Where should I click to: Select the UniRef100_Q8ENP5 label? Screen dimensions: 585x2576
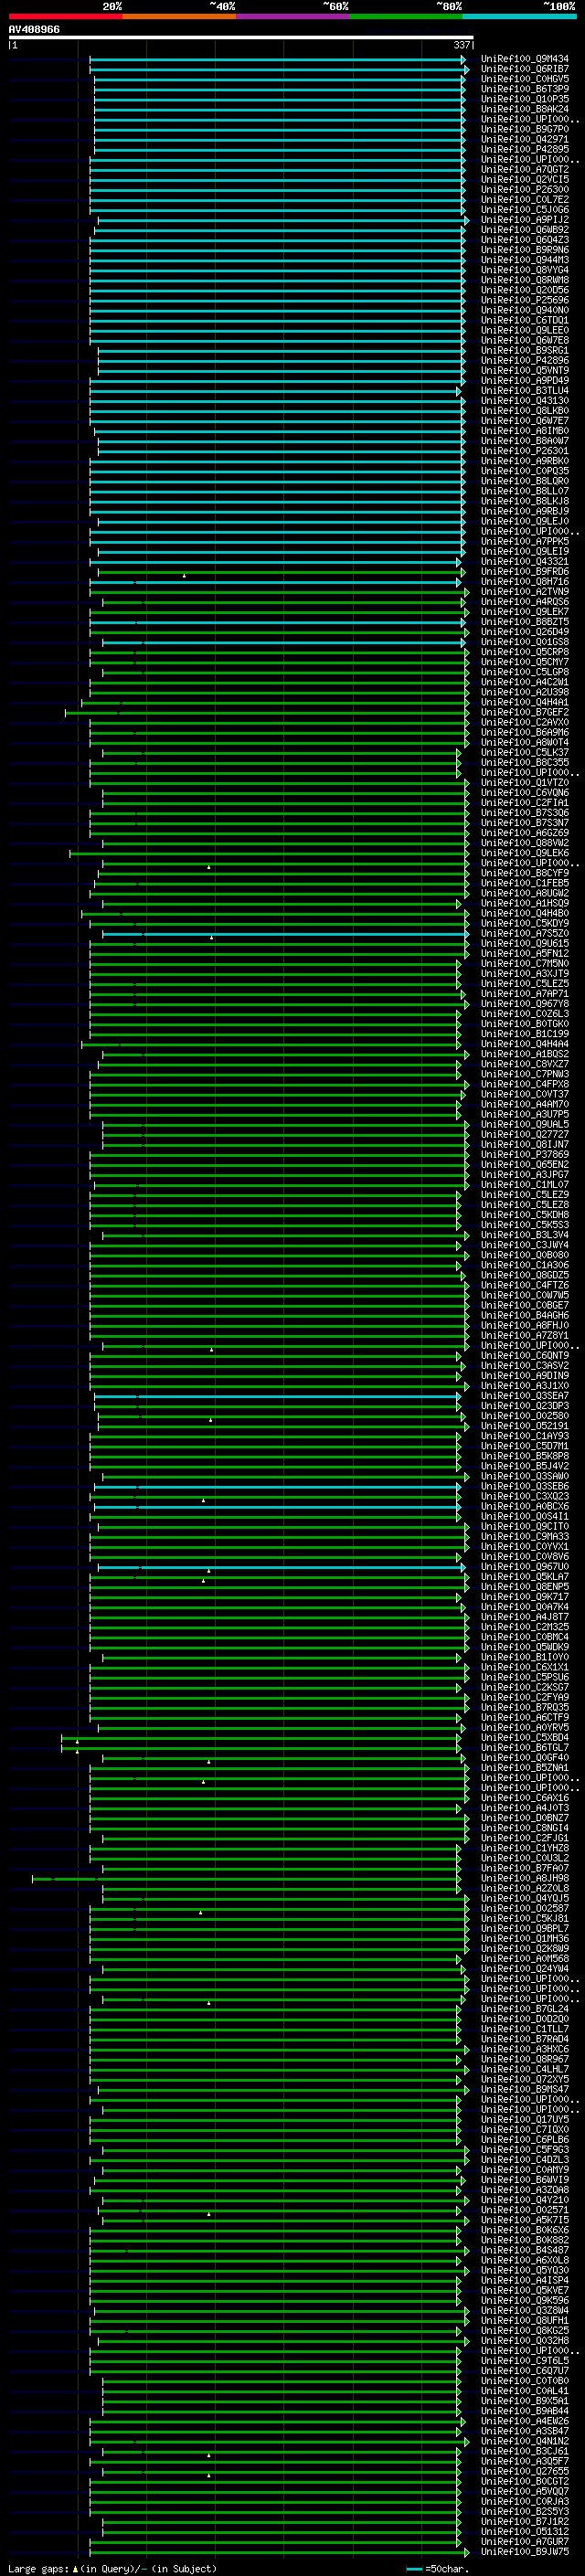[525, 1587]
